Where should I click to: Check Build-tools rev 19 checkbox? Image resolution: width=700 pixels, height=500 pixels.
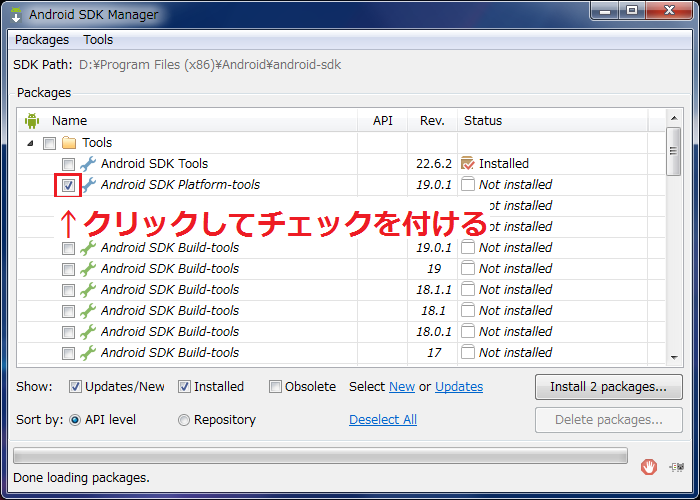tap(68, 269)
